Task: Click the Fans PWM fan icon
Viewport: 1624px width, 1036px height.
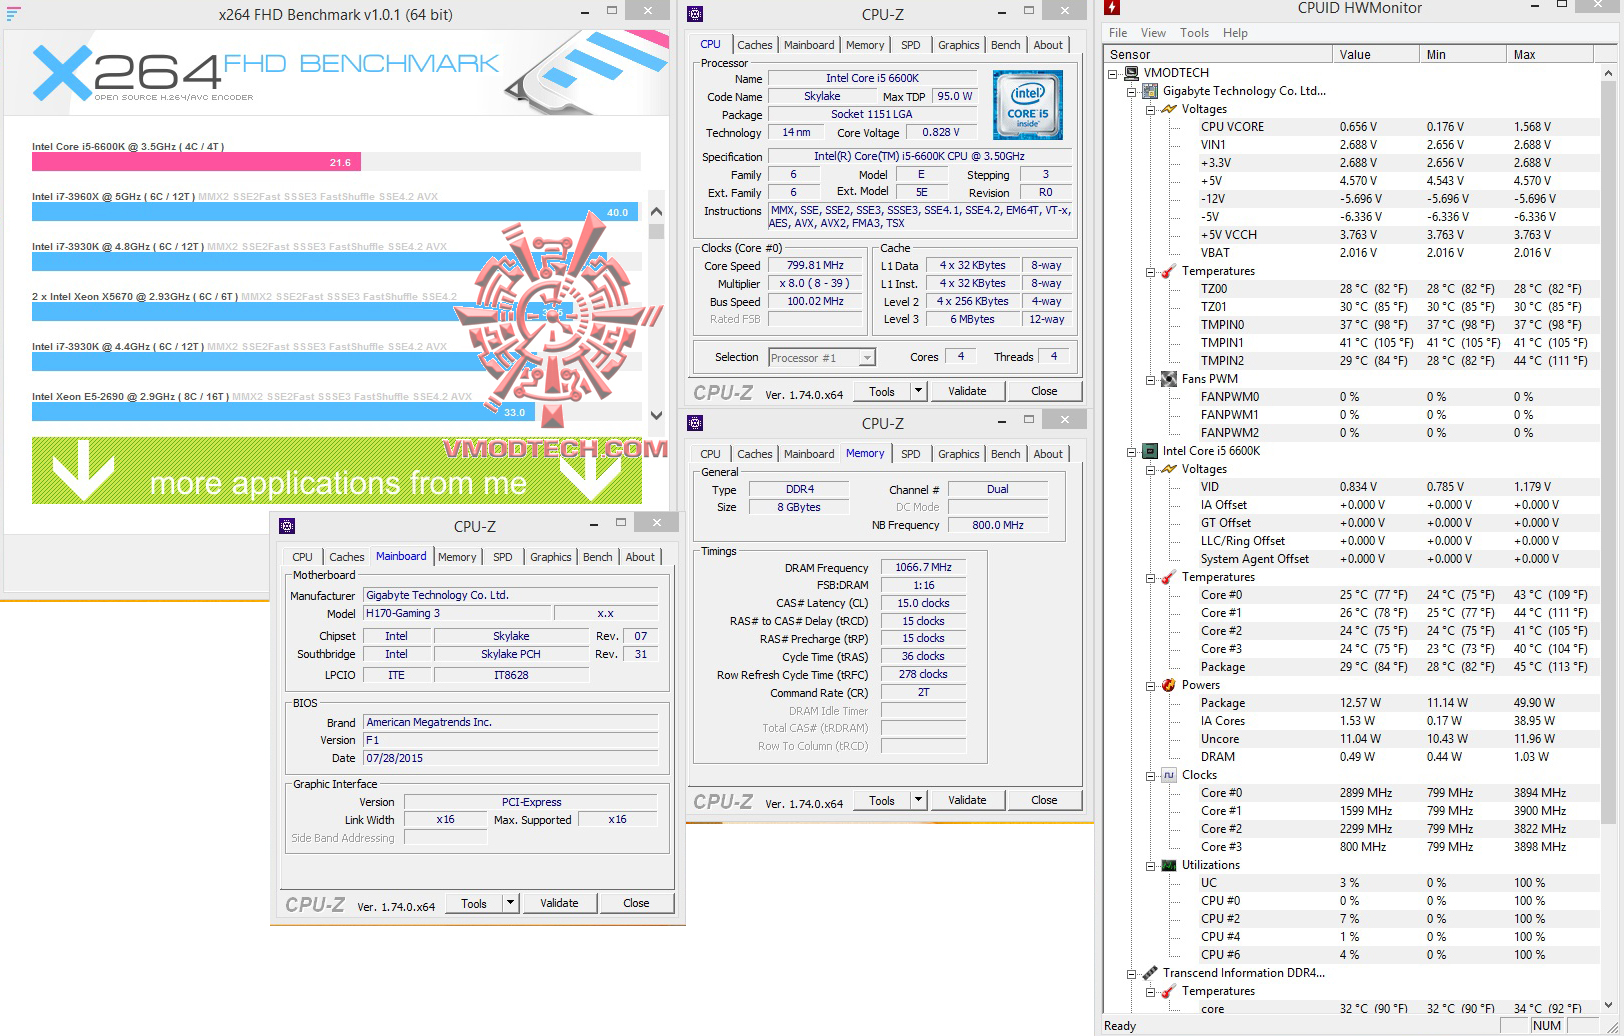Action: tap(1169, 379)
